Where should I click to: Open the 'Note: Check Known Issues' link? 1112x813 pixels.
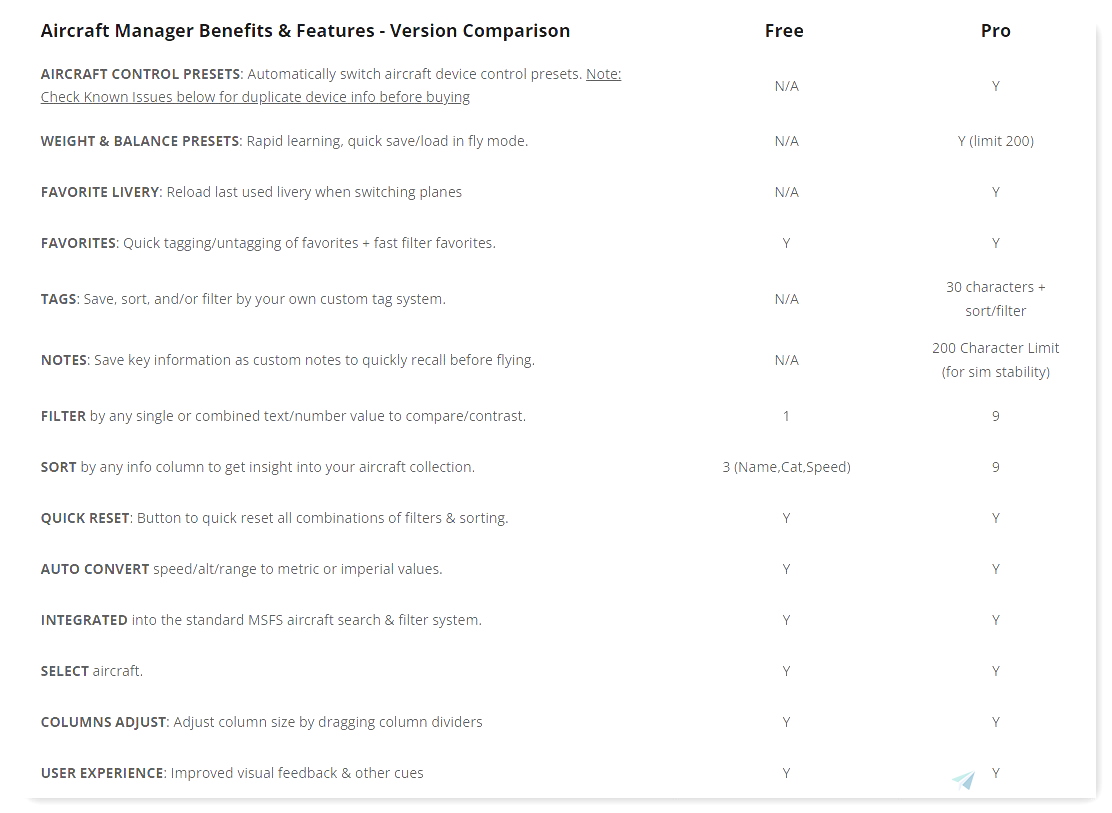604,74
